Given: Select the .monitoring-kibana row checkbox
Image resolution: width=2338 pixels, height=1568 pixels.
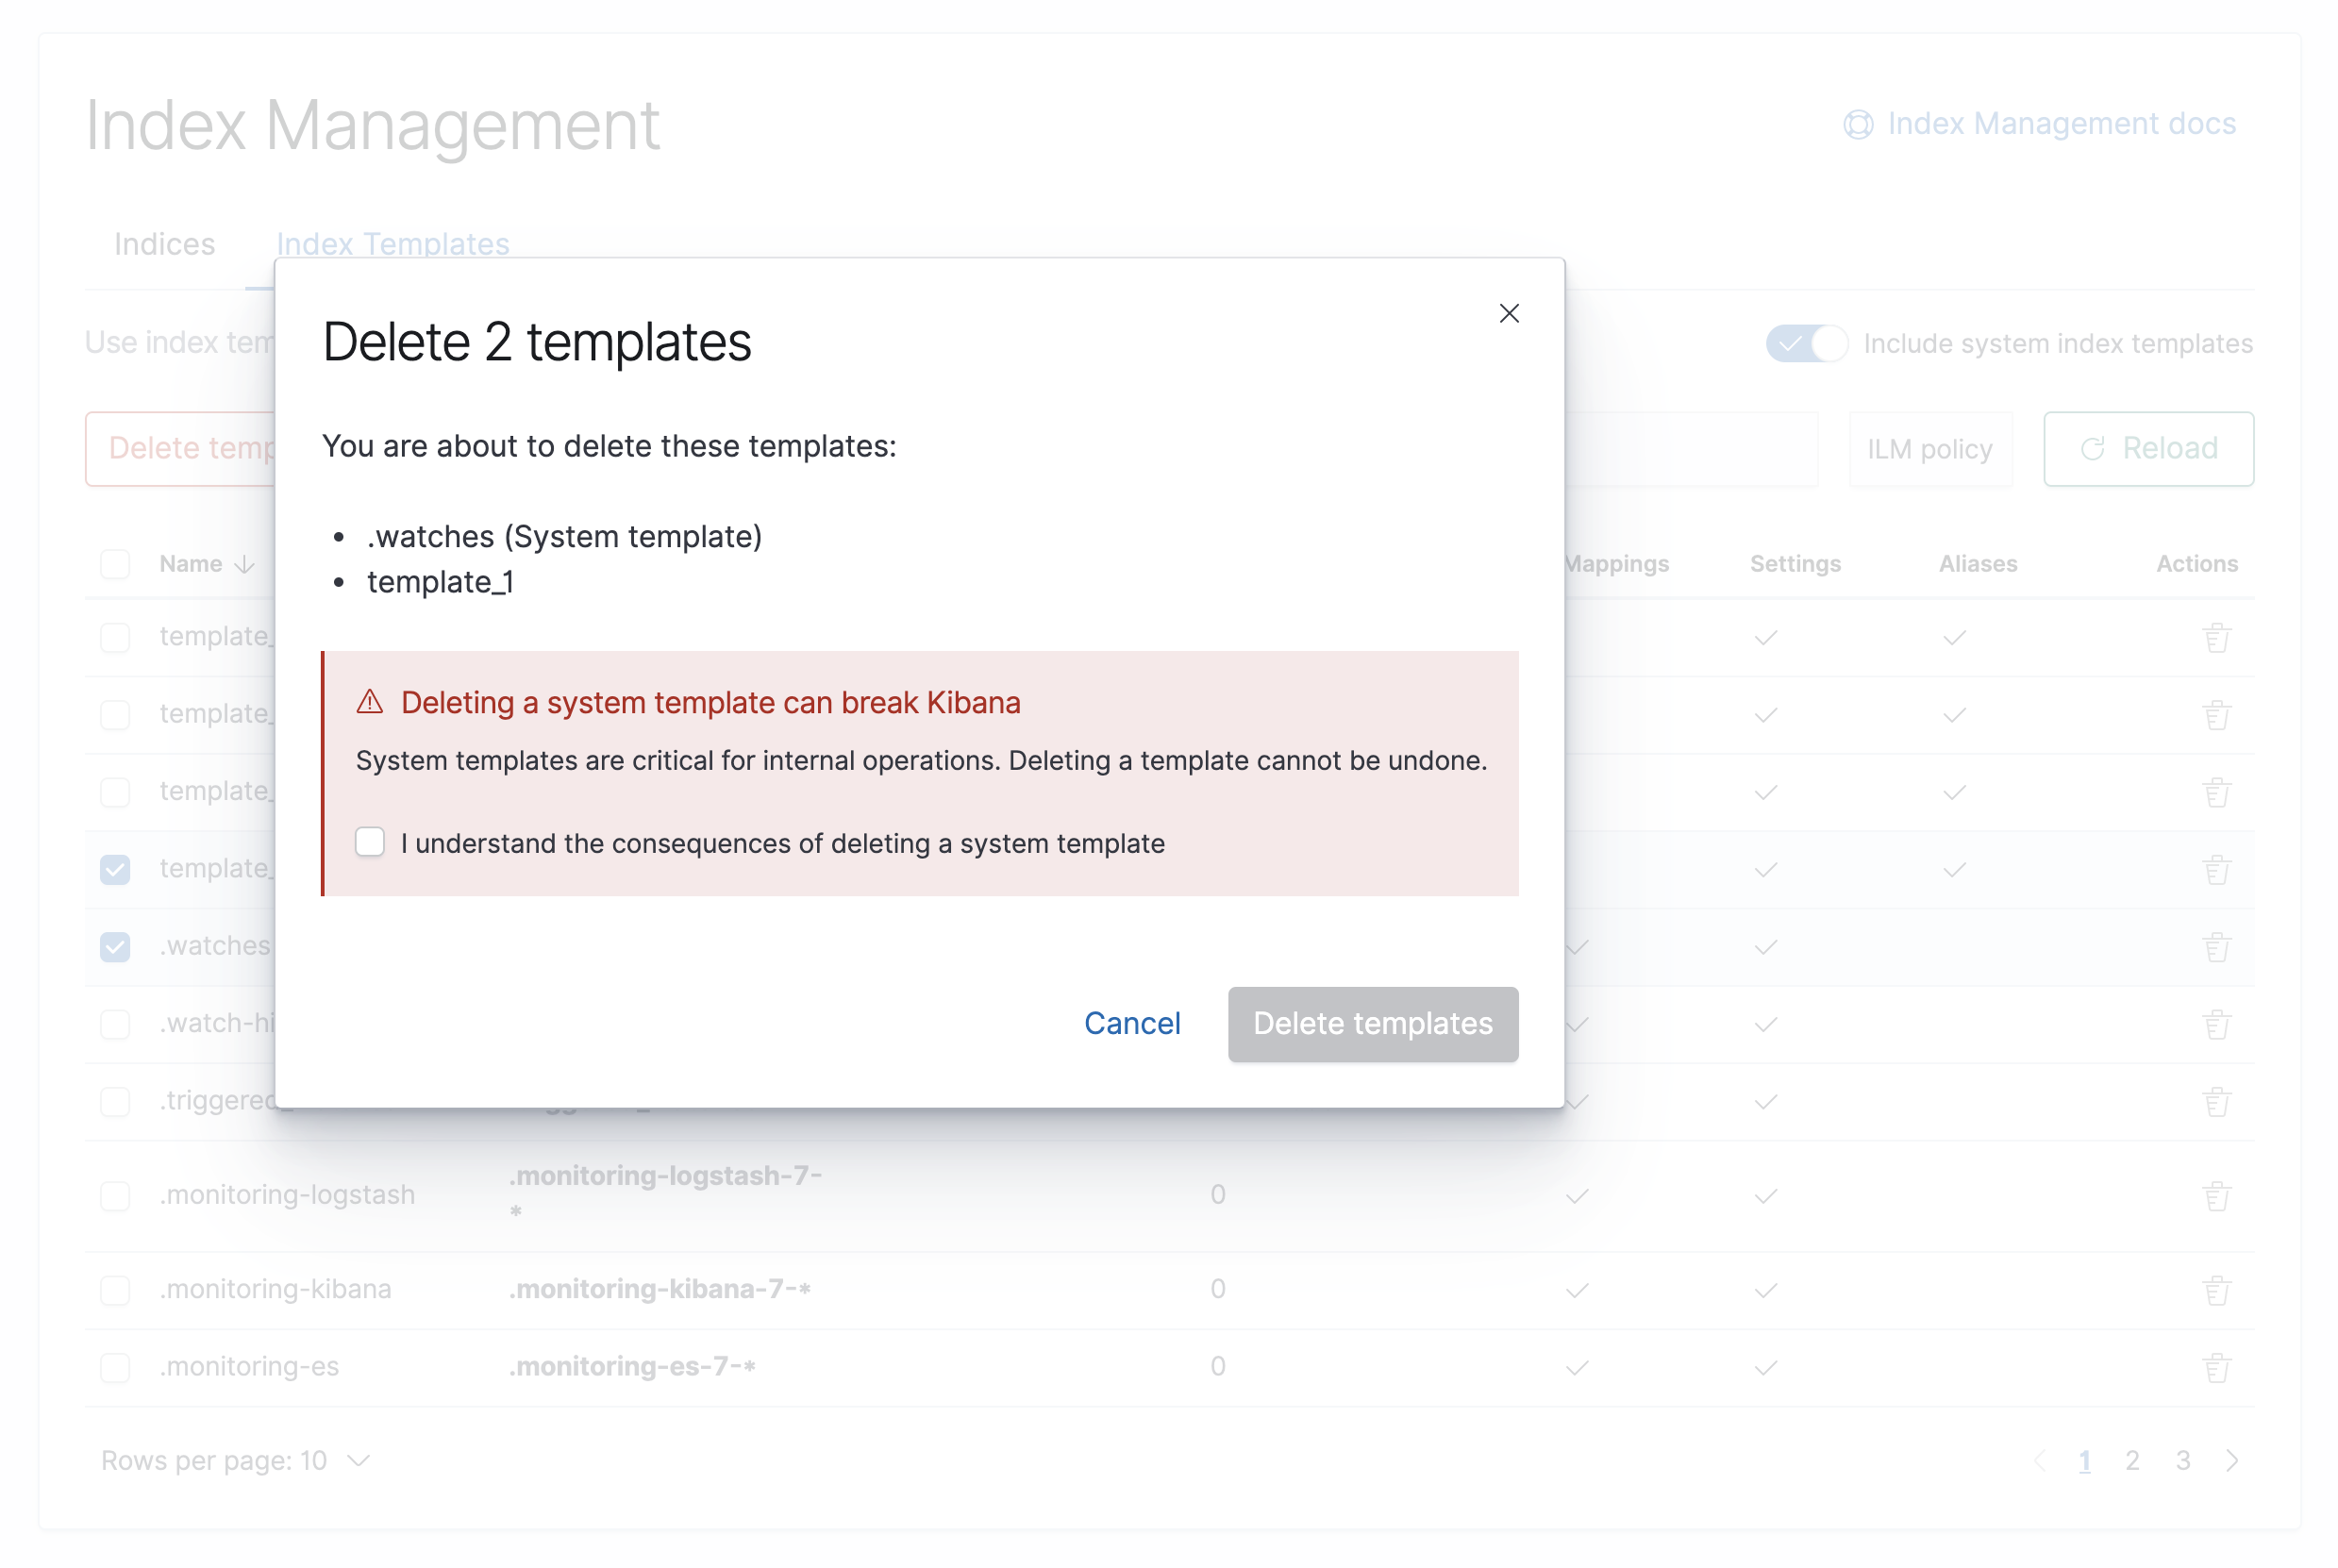Looking at the screenshot, I should (x=115, y=1290).
